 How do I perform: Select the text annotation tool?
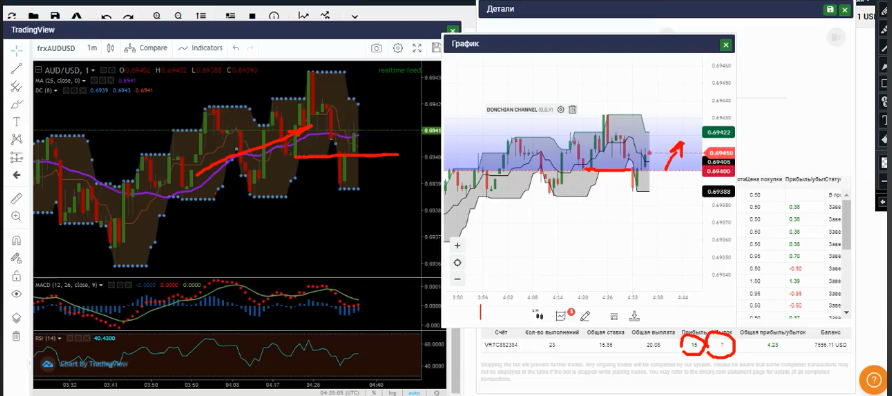[16, 121]
